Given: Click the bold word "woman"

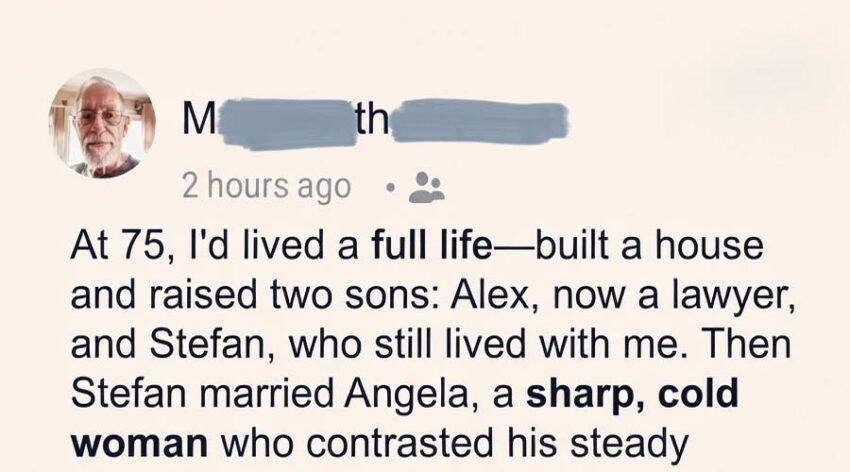Looking at the screenshot, I should click(134, 443).
